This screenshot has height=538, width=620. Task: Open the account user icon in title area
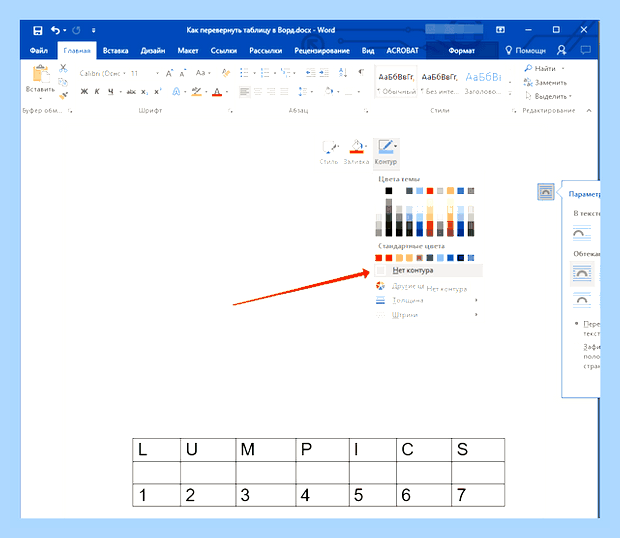pos(561,50)
